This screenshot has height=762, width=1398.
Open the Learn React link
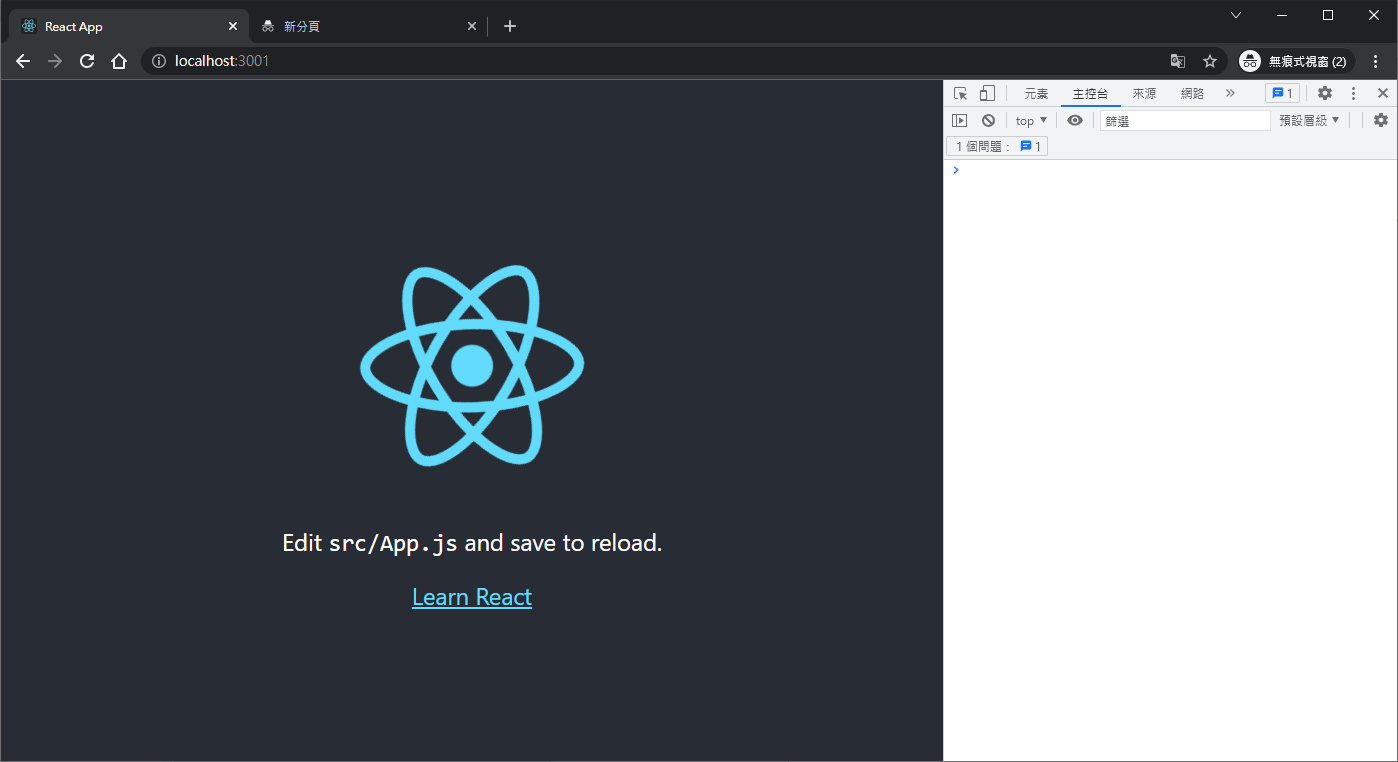point(472,597)
